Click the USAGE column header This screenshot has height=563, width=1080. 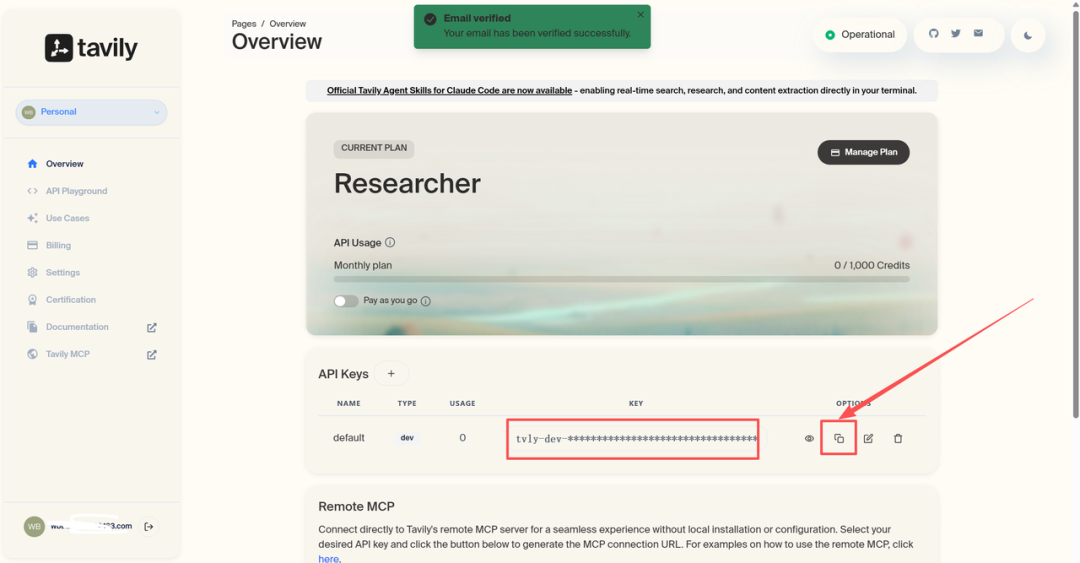[x=462, y=403]
